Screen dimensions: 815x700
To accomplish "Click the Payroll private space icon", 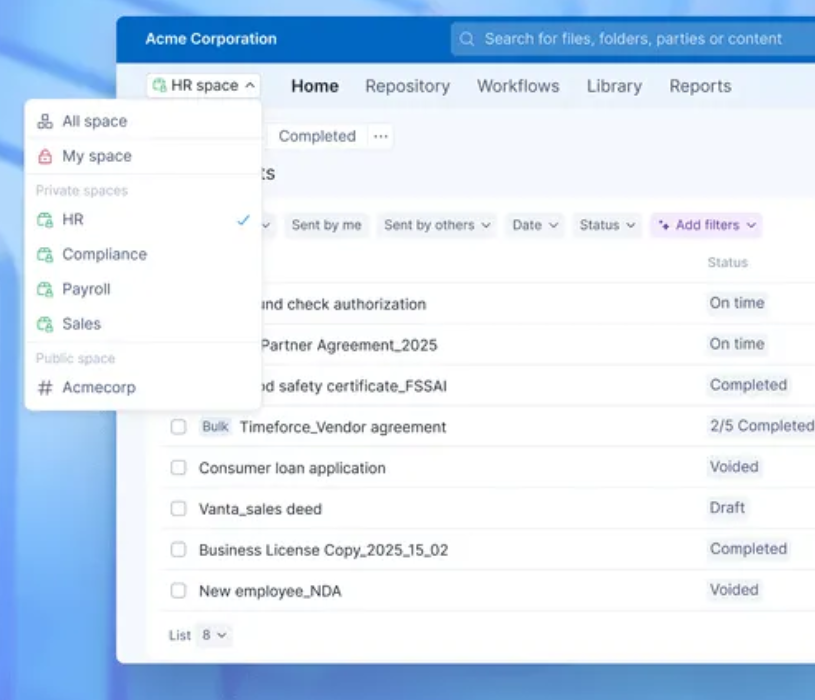I will coord(43,288).
